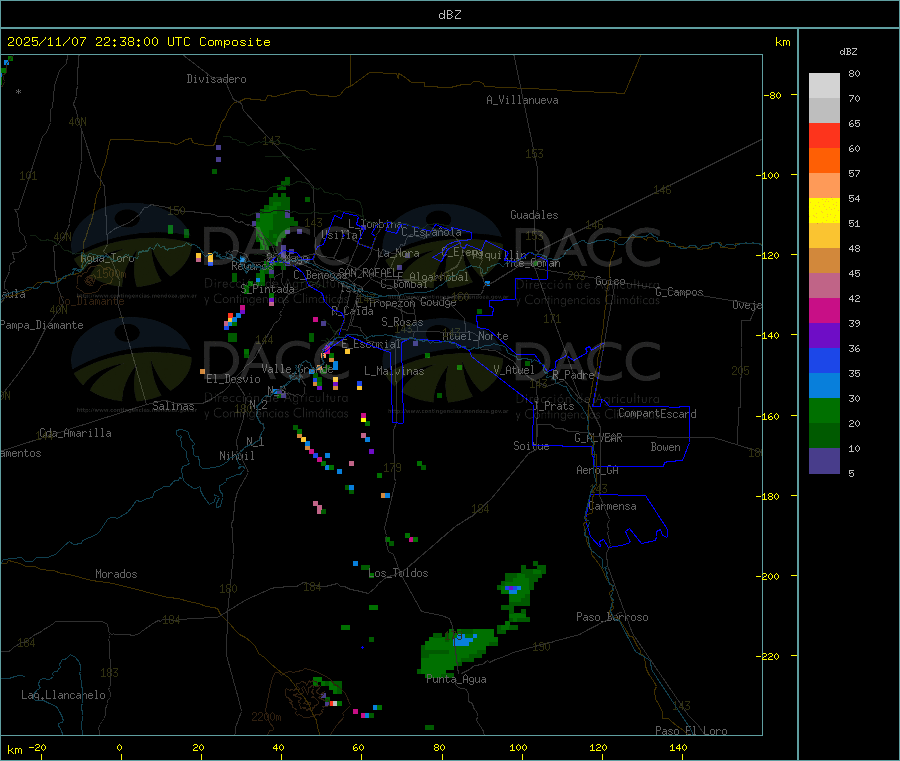Select the Paso_Barroso label
The image size is (900, 761).
pos(612,617)
